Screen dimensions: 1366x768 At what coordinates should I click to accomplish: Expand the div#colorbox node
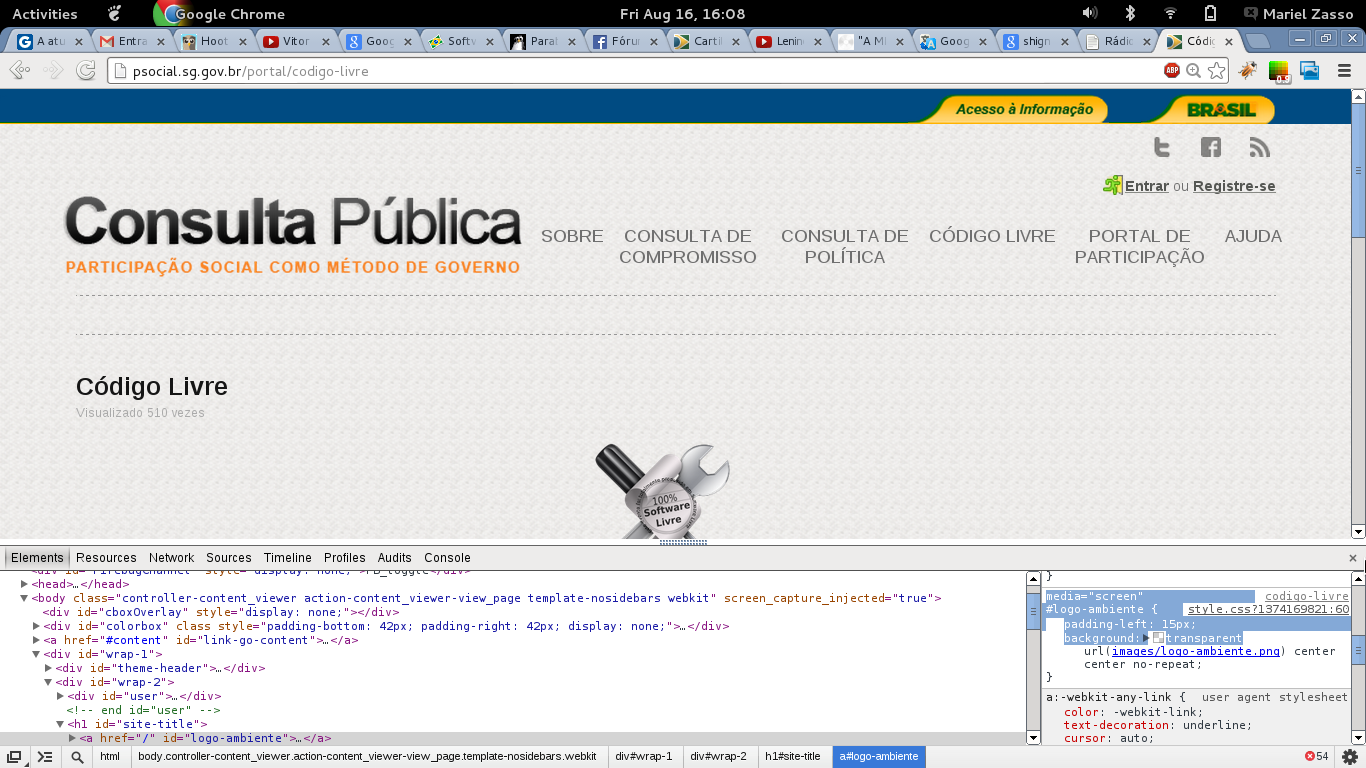[37, 626]
